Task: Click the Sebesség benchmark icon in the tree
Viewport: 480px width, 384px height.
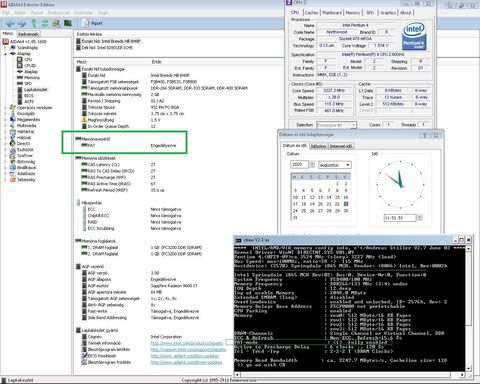Action: click(x=13, y=180)
